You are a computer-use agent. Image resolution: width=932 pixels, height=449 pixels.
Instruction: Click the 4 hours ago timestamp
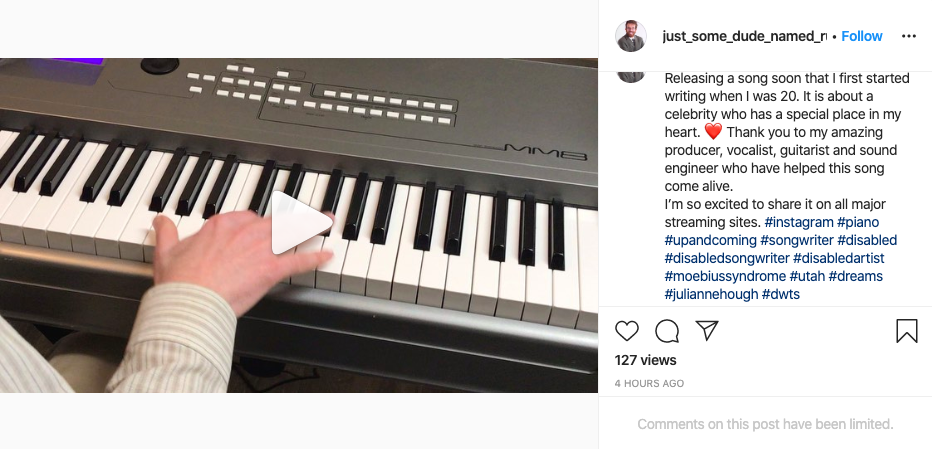(649, 384)
